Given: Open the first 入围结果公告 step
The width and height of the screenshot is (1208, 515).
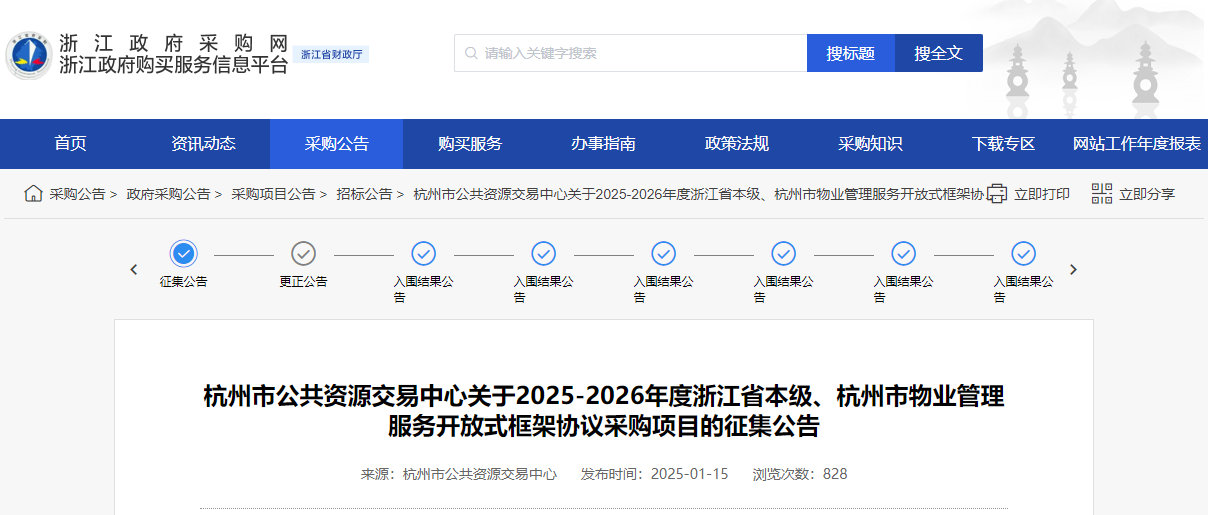Looking at the screenshot, I should point(423,253).
